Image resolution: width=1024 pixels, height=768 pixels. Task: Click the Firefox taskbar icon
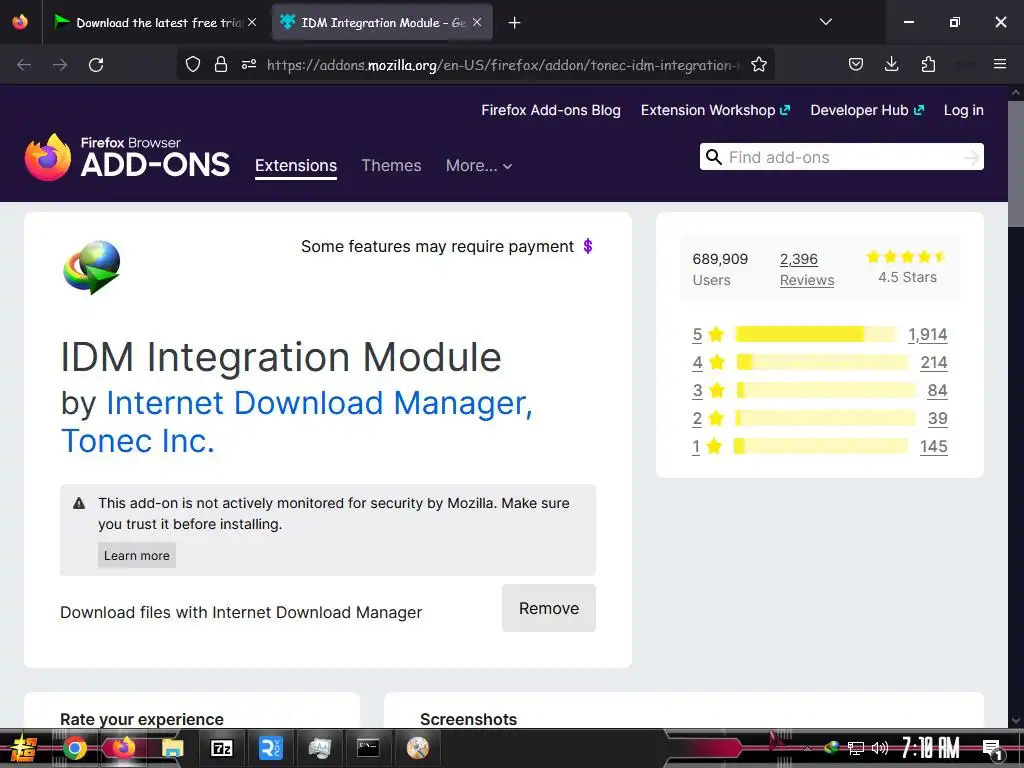tap(123, 748)
